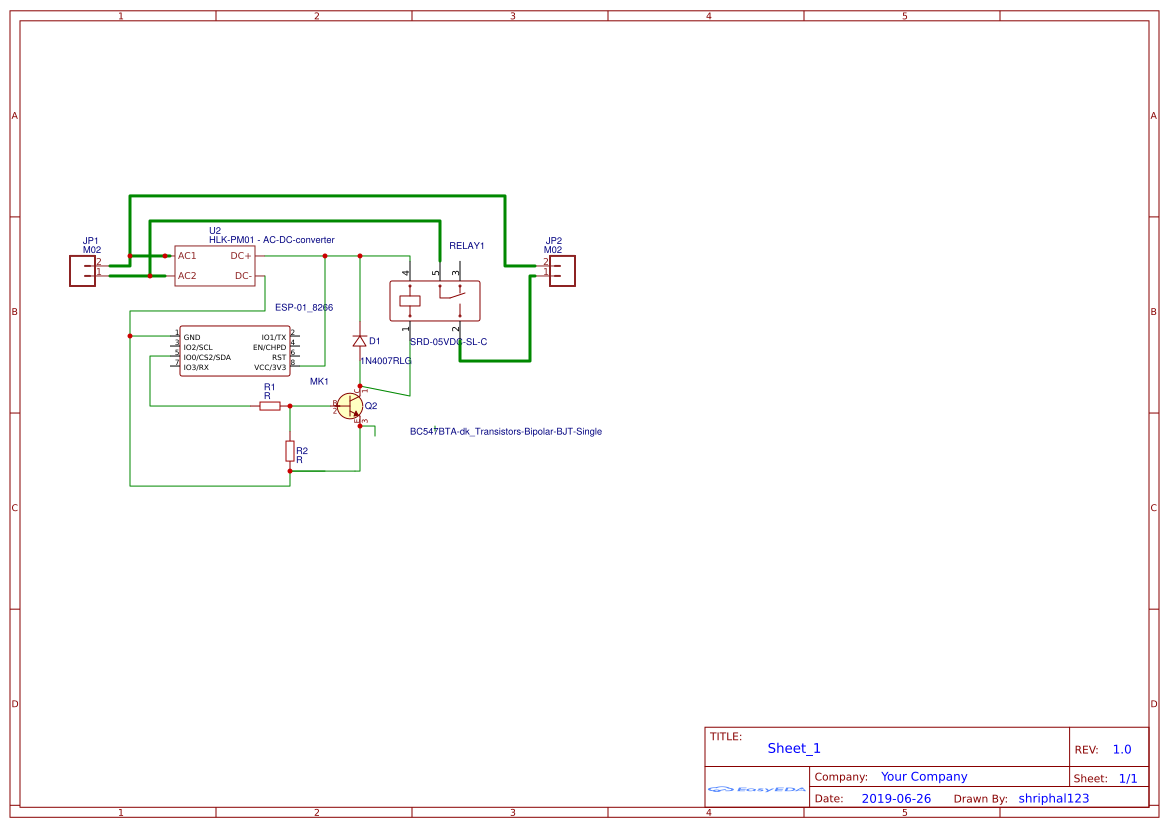
Task: Select the drawn-by name shriphal123
Action: pos(1054,799)
